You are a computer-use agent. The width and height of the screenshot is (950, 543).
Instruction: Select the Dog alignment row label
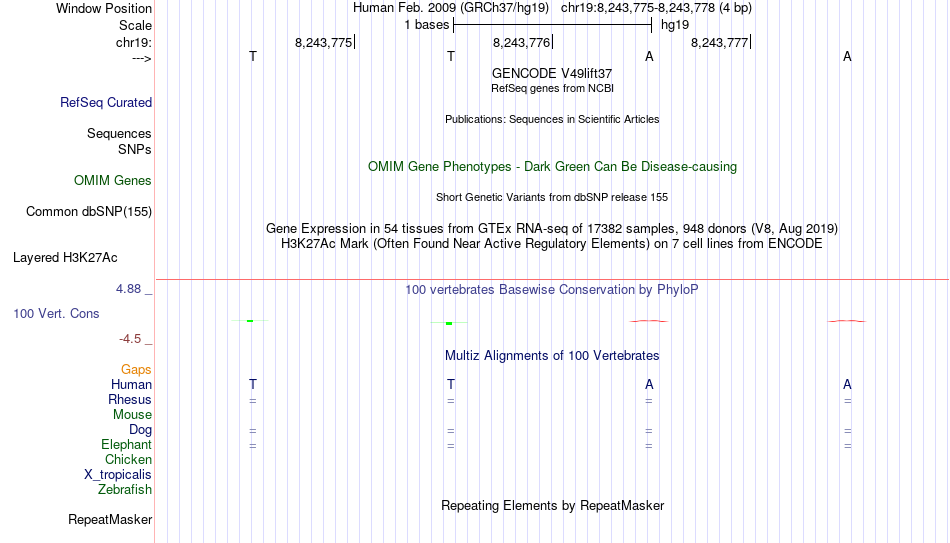(140, 430)
